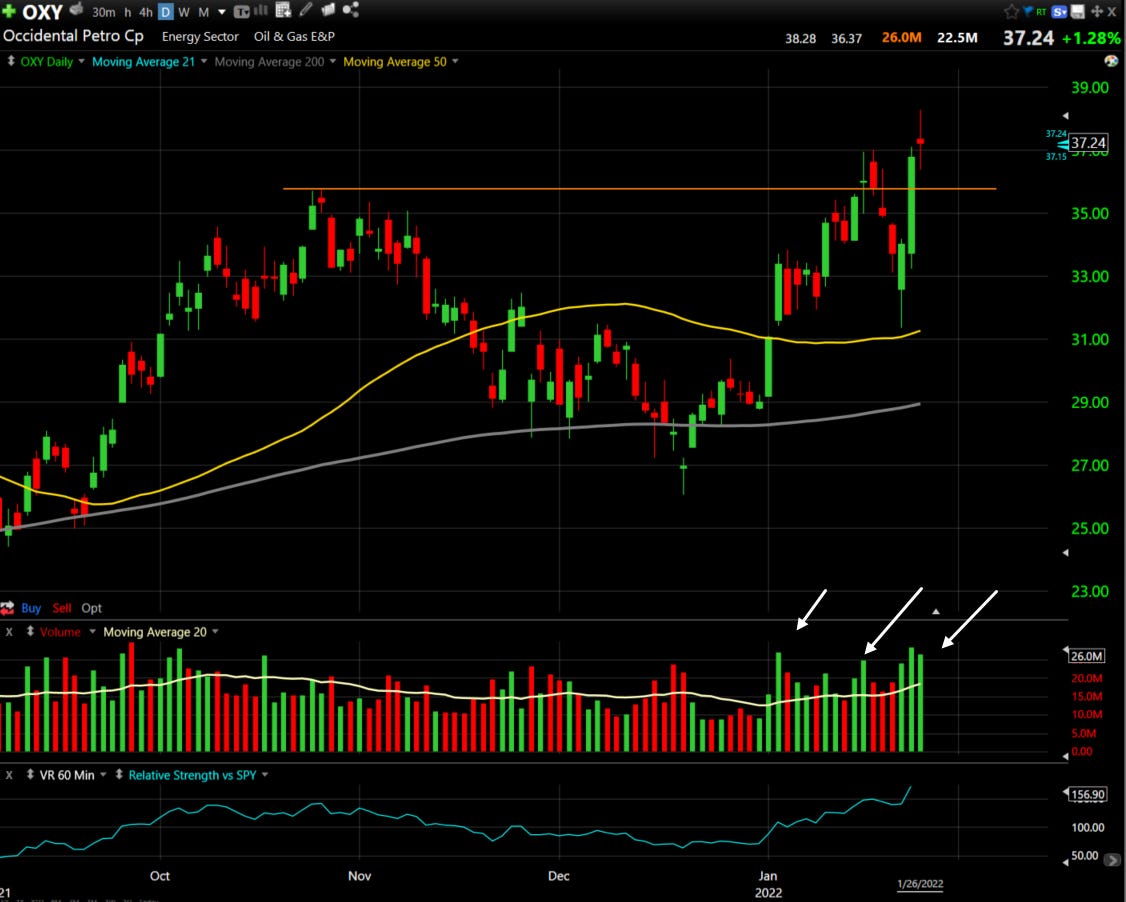Click the Volume pane reorder arrows icon
This screenshot has height=902, width=1126.
(x=30, y=632)
